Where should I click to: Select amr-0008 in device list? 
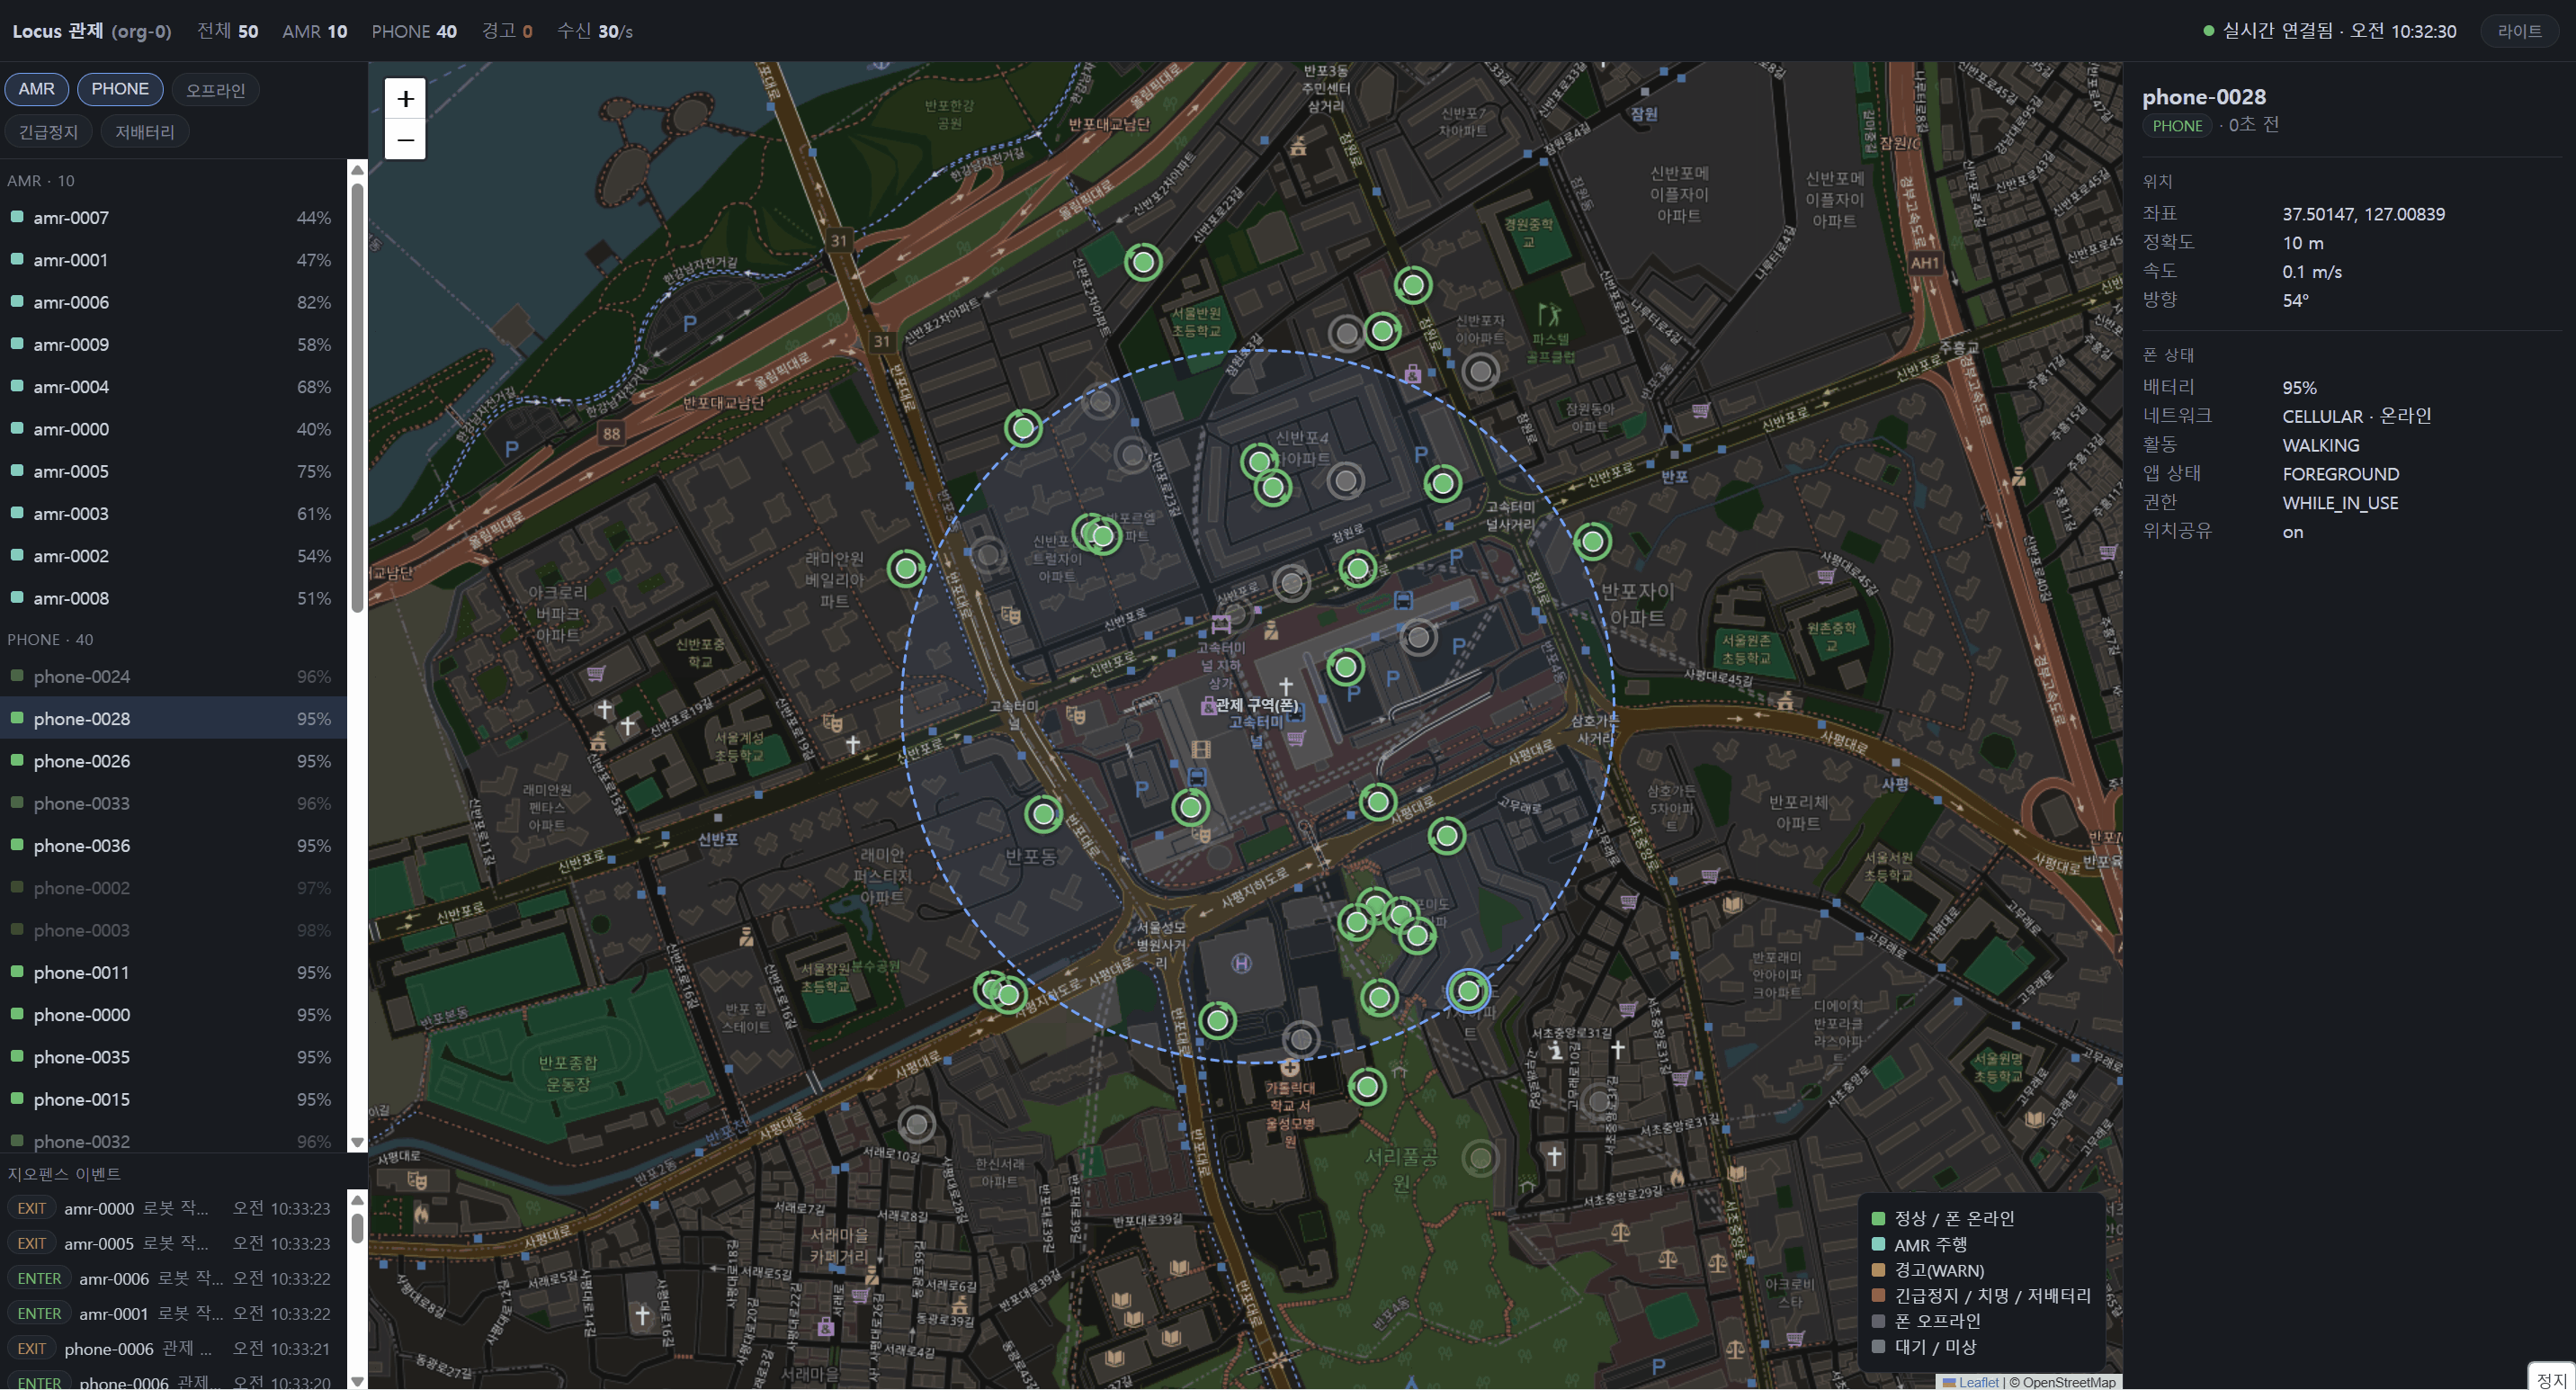(x=173, y=598)
